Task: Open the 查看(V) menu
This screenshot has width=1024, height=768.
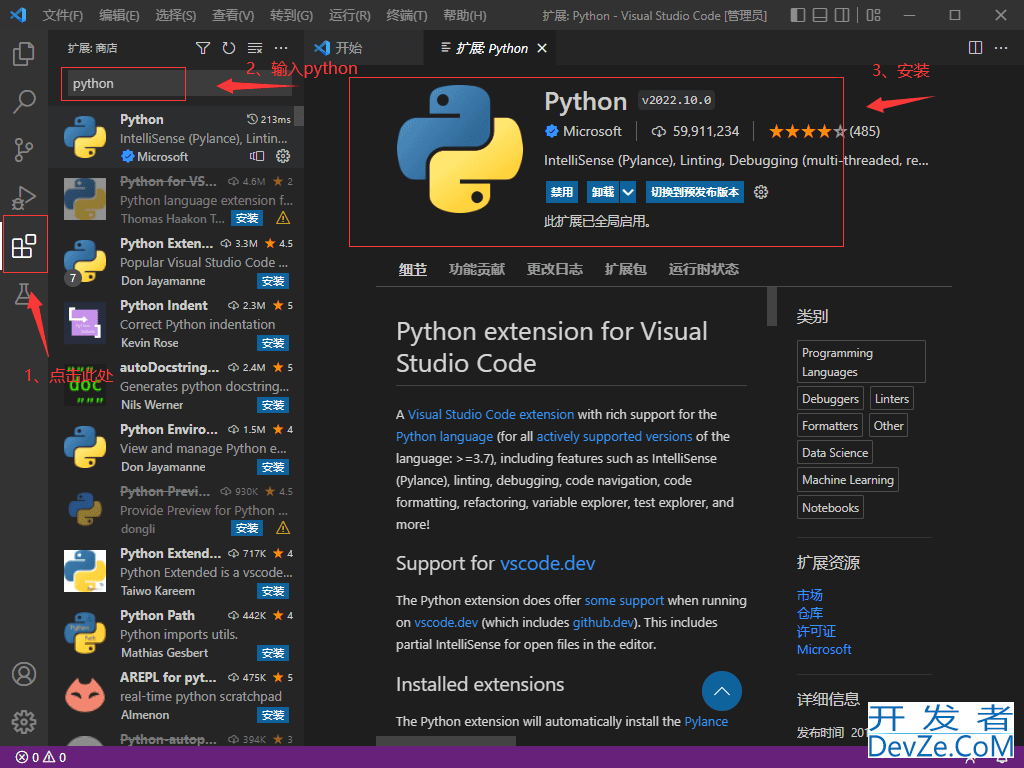Action: [x=233, y=15]
